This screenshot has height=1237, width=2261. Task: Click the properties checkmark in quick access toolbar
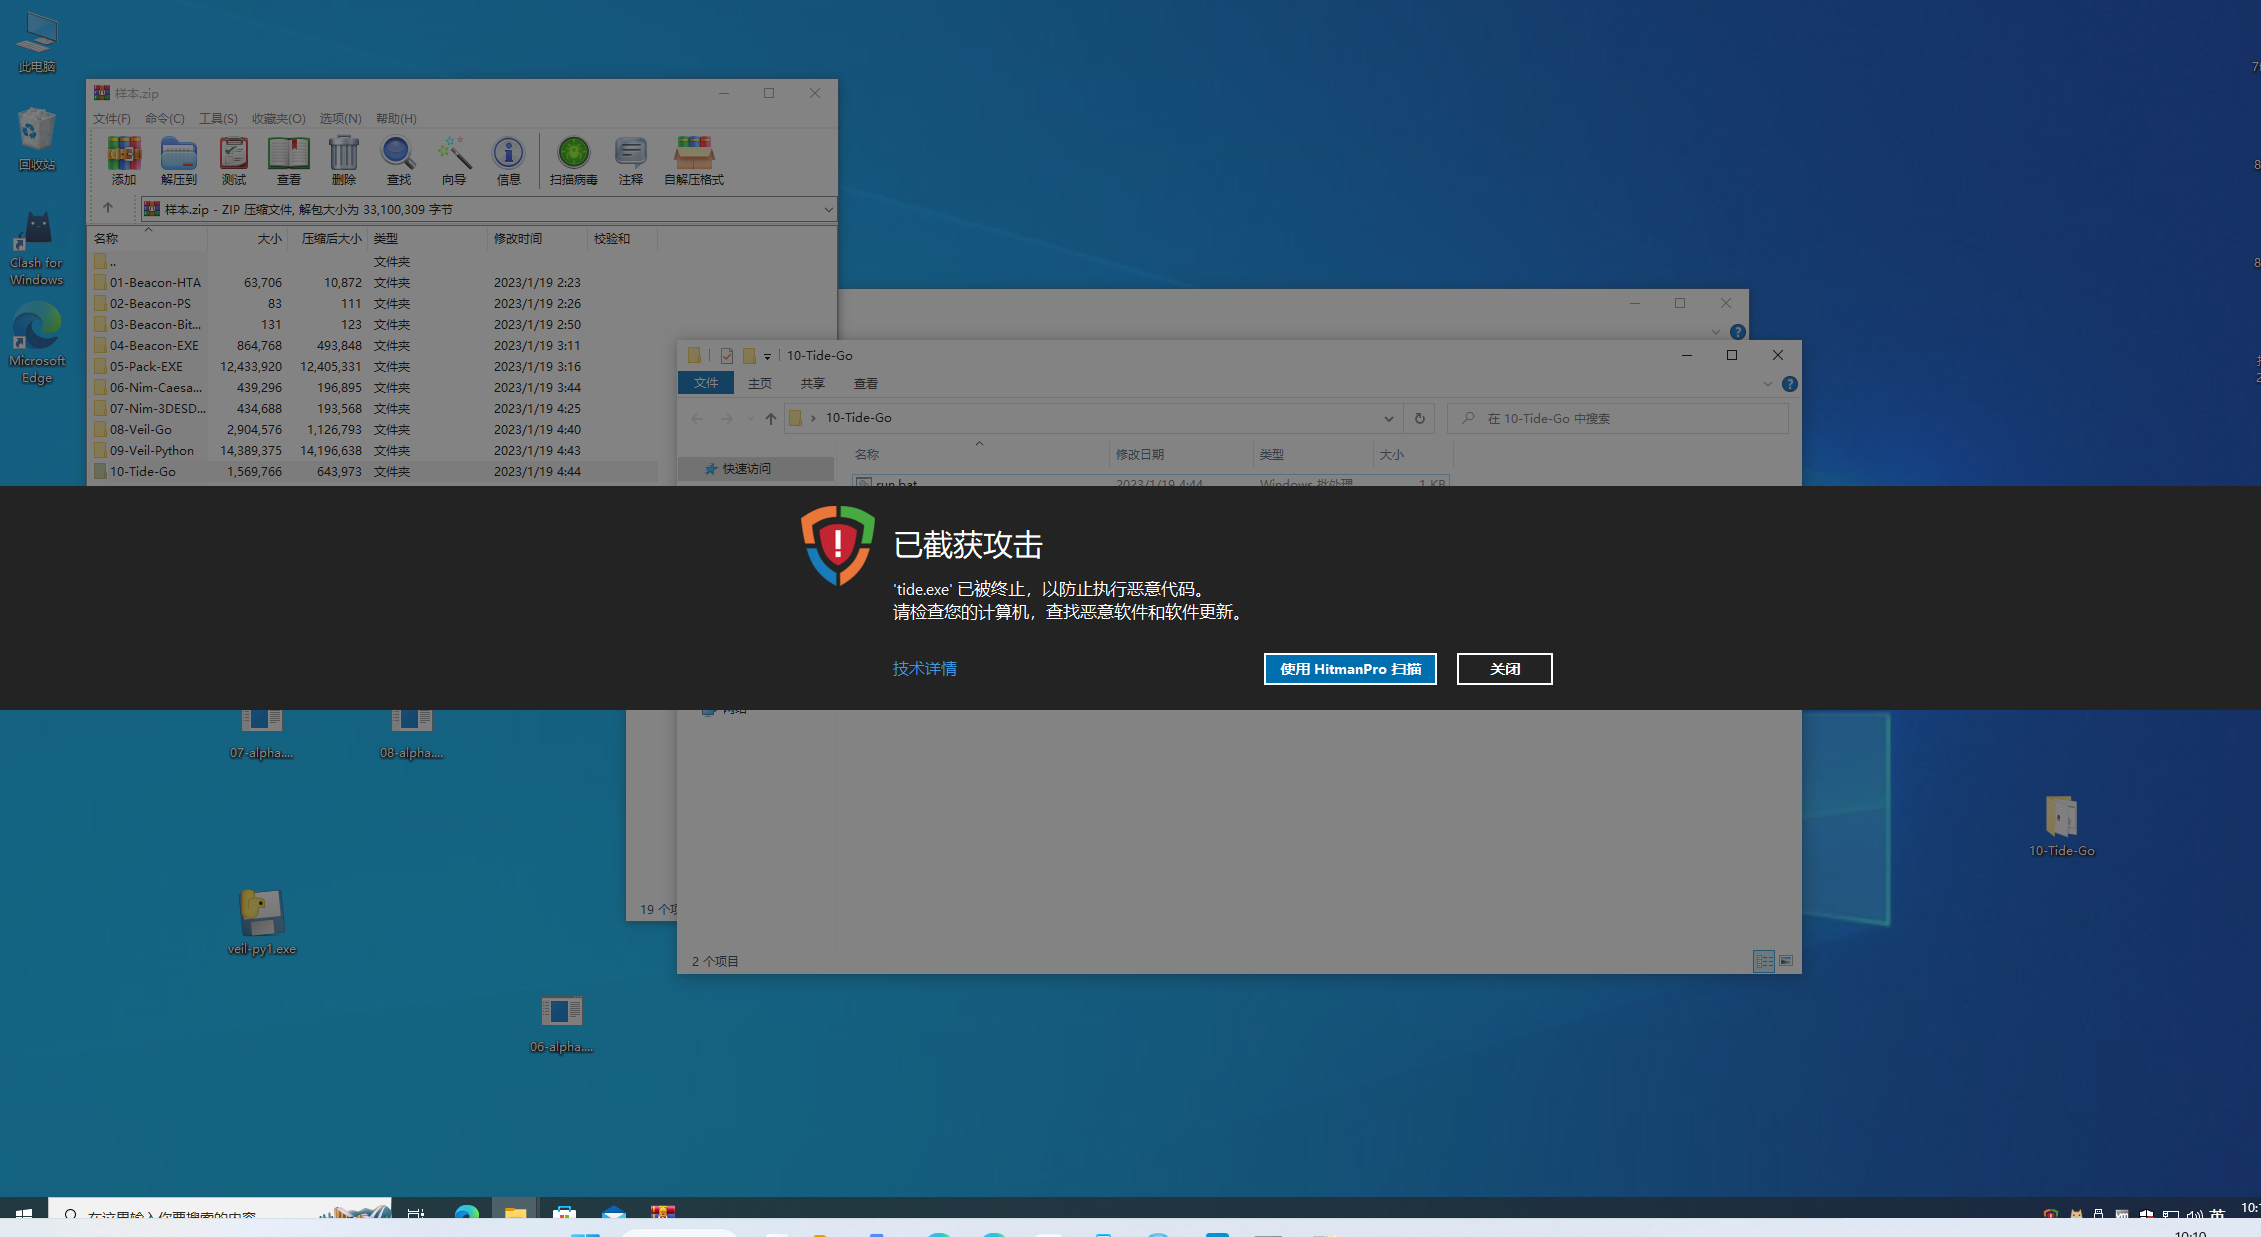pos(727,356)
